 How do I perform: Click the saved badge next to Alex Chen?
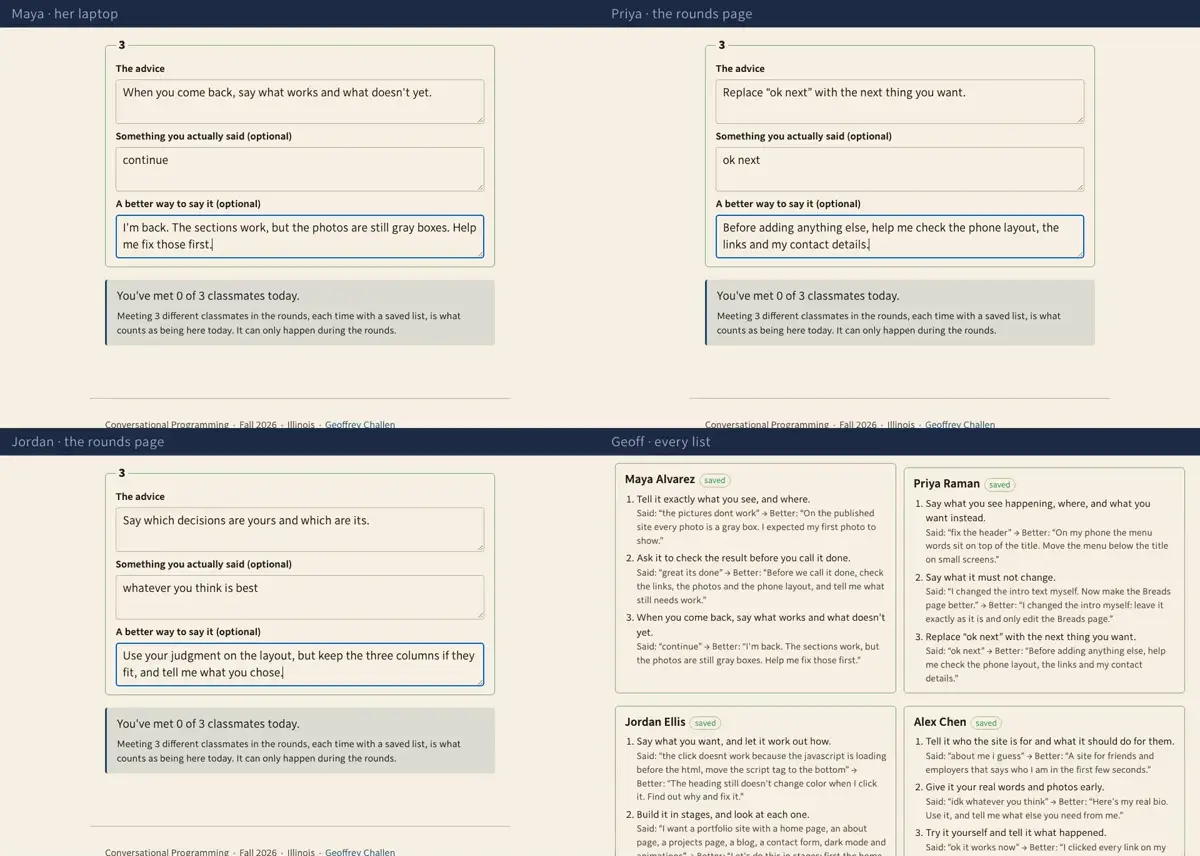pos(986,723)
